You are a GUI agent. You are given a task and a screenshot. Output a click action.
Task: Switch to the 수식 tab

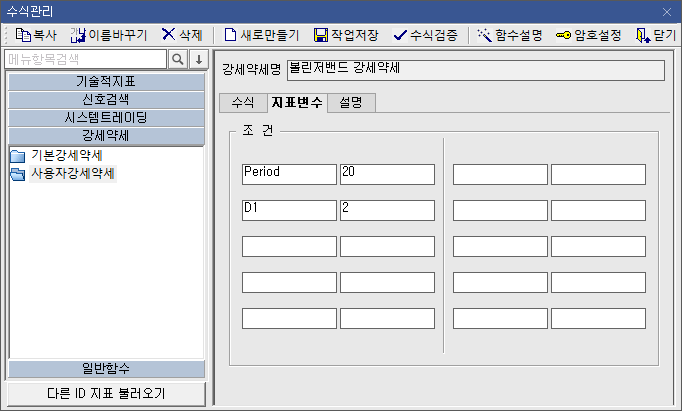243,103
